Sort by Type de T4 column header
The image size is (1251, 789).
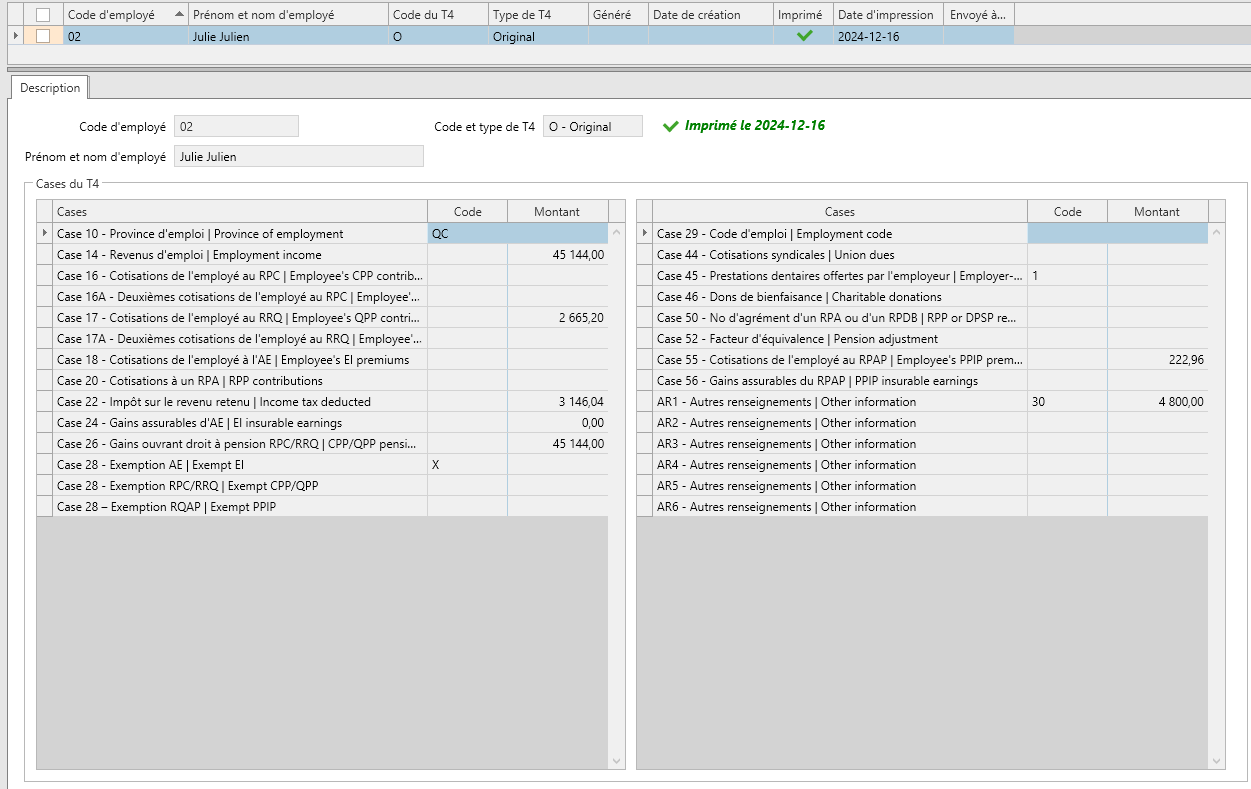(539, 15)
